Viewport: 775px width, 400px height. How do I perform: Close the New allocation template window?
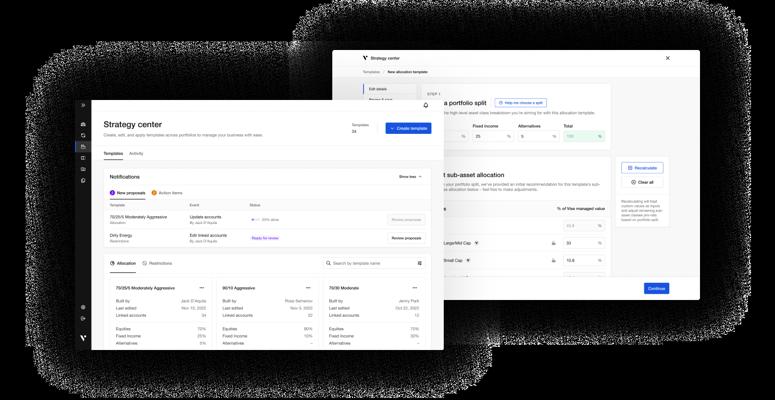[668, 58]
